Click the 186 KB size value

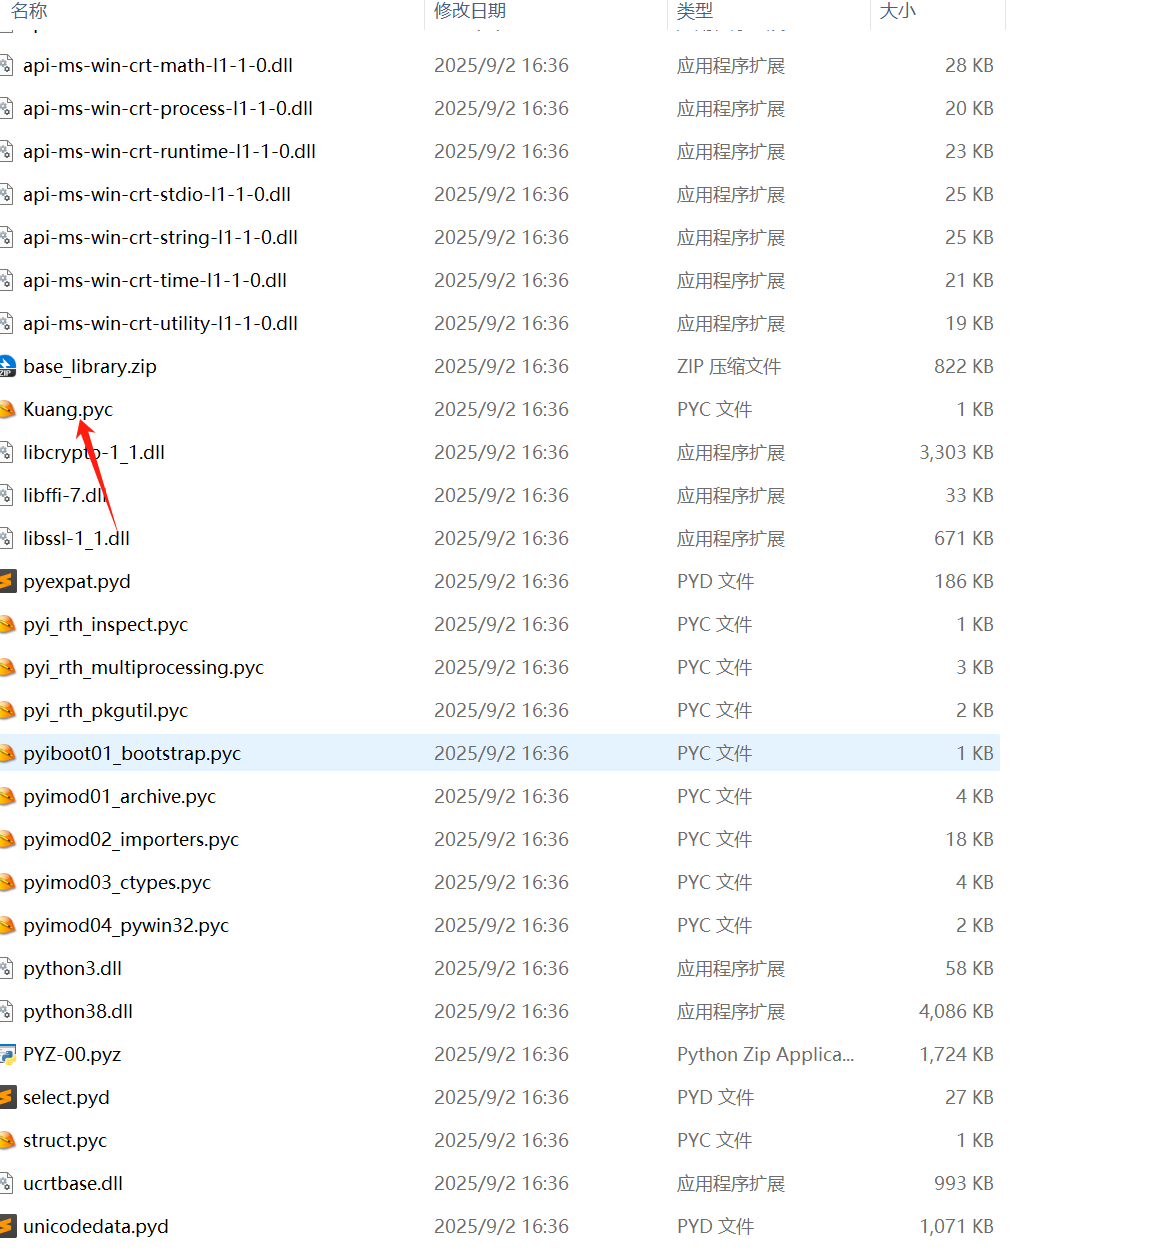tap(964, 582)
